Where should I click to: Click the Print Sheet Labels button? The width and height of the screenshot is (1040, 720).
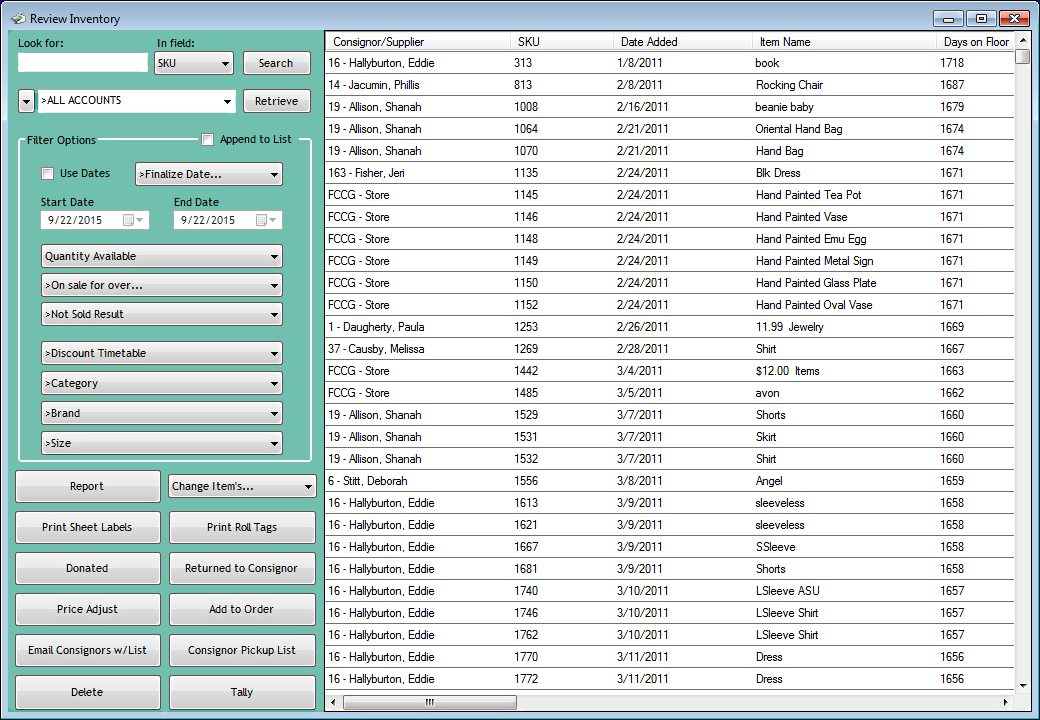[x=87, y=527]
